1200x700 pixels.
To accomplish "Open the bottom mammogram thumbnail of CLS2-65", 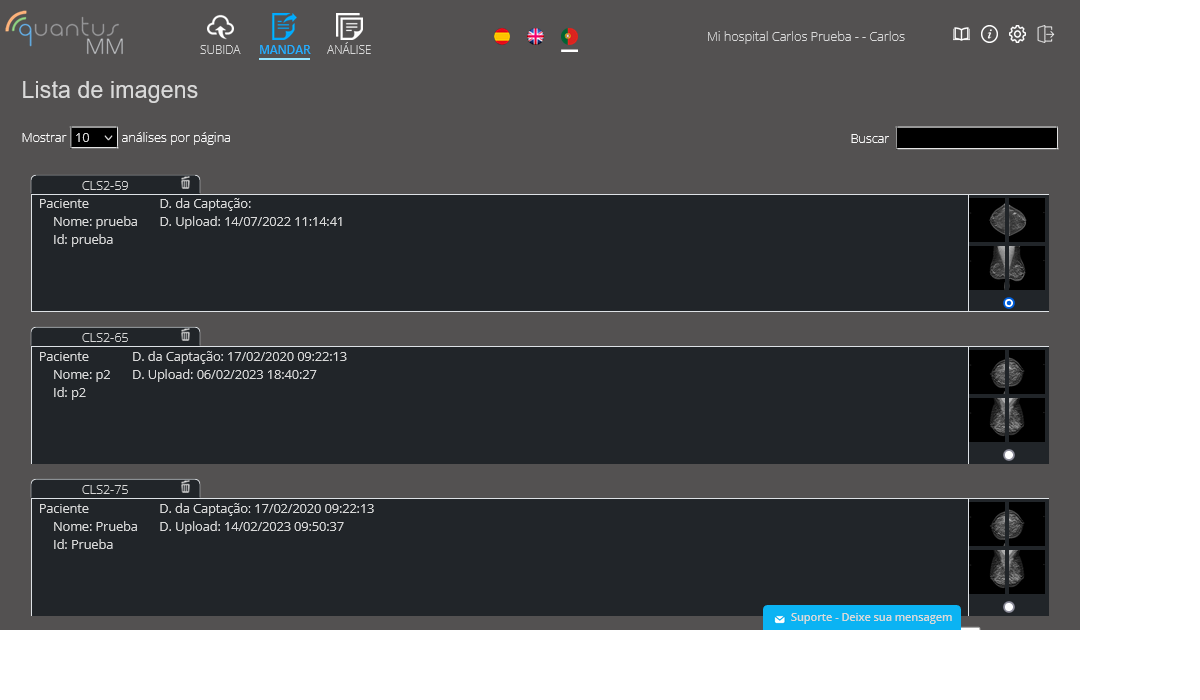I will click(1007, 420).
